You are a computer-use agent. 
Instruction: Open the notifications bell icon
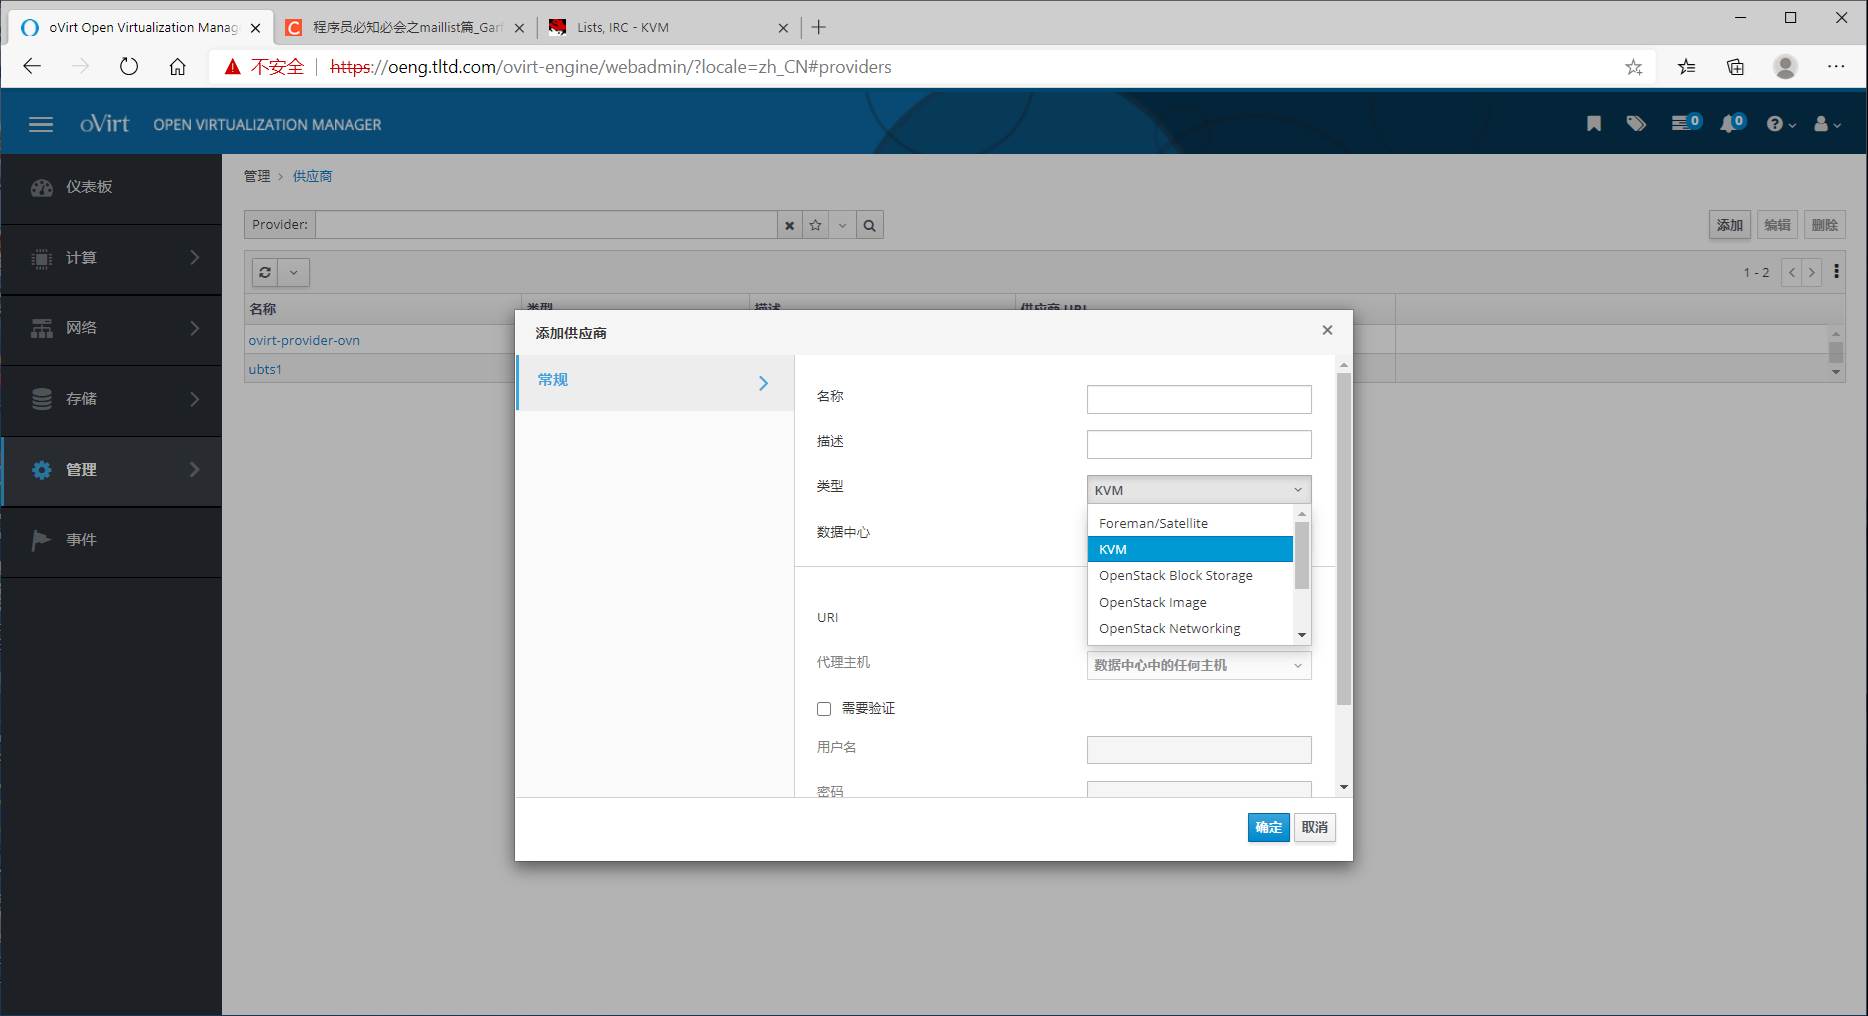click(x=1730, y=124)
